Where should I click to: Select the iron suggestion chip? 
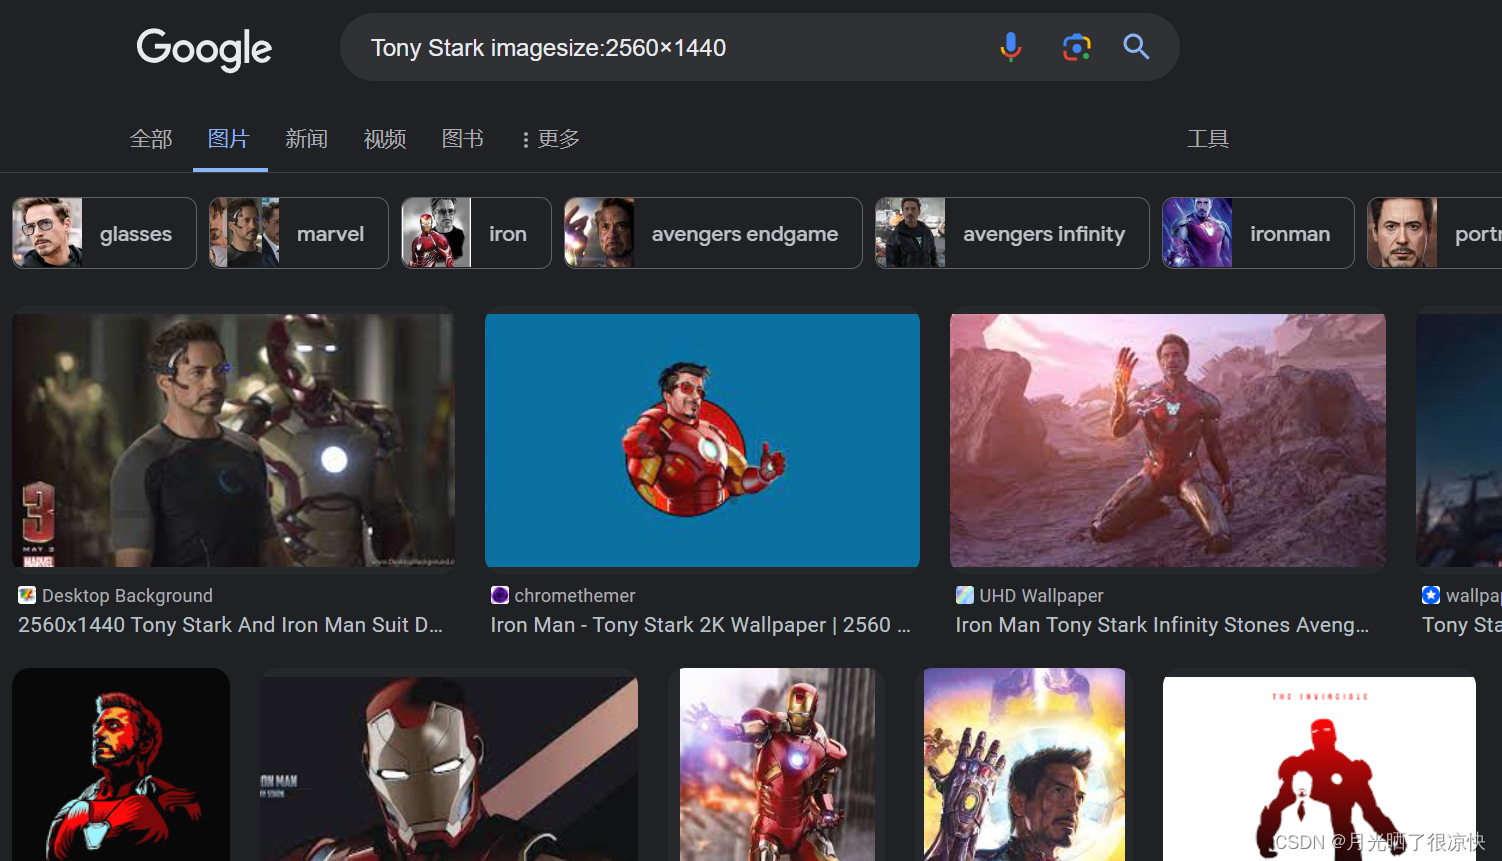coord(476,233)
